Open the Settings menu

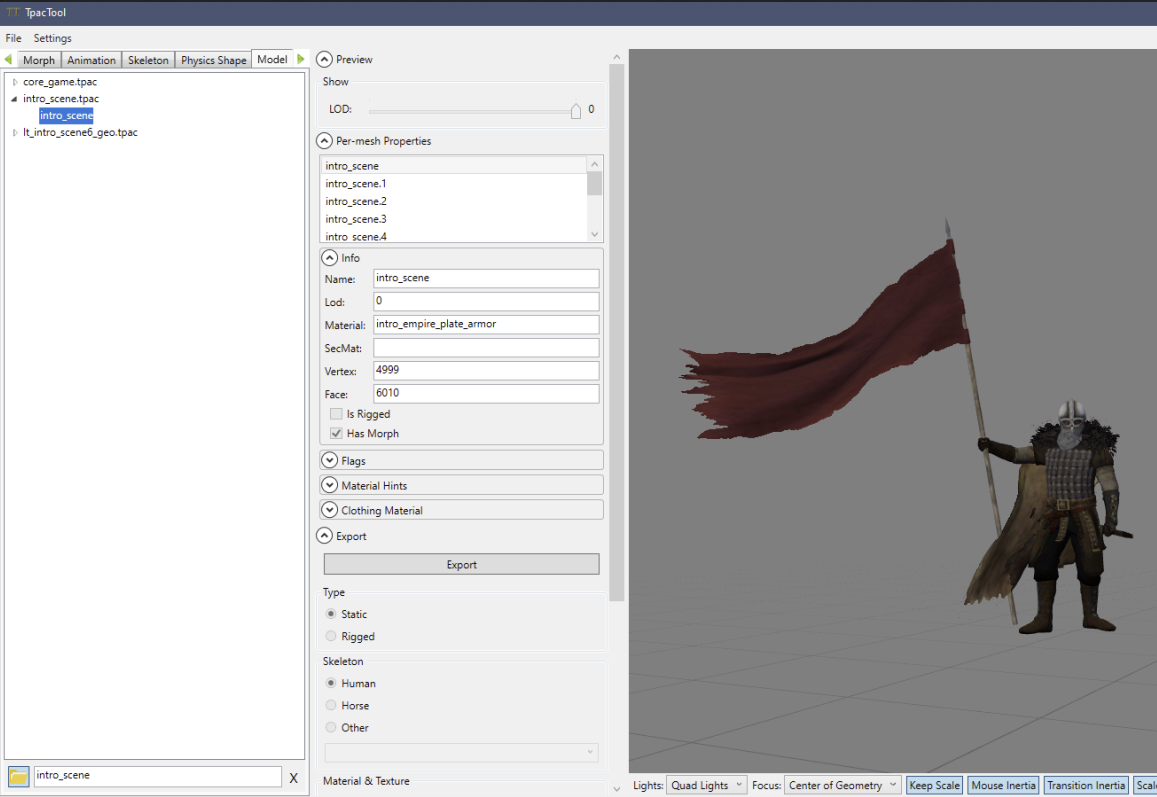[52, 38]
